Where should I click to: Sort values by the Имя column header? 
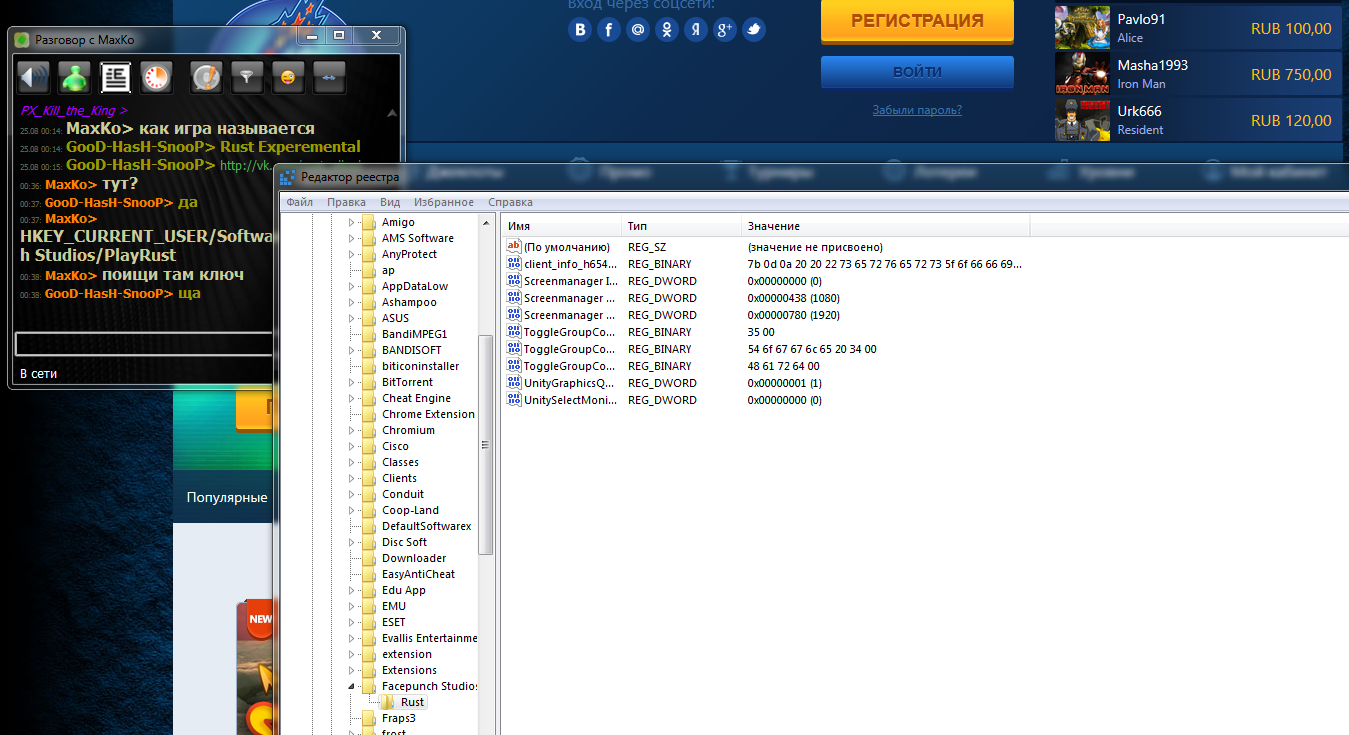(560, 226)
